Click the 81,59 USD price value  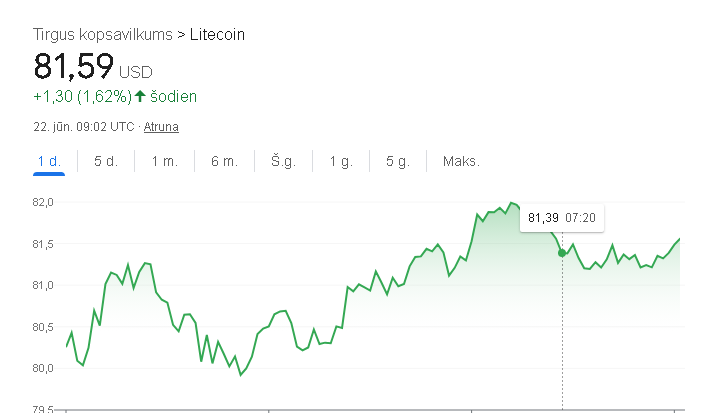pos(93,67)
